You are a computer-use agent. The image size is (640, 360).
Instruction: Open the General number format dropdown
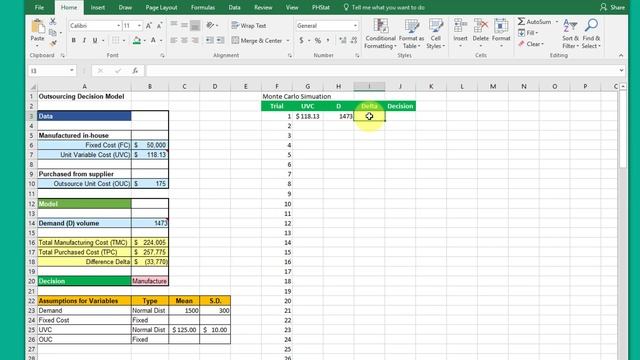click(355, 26)
